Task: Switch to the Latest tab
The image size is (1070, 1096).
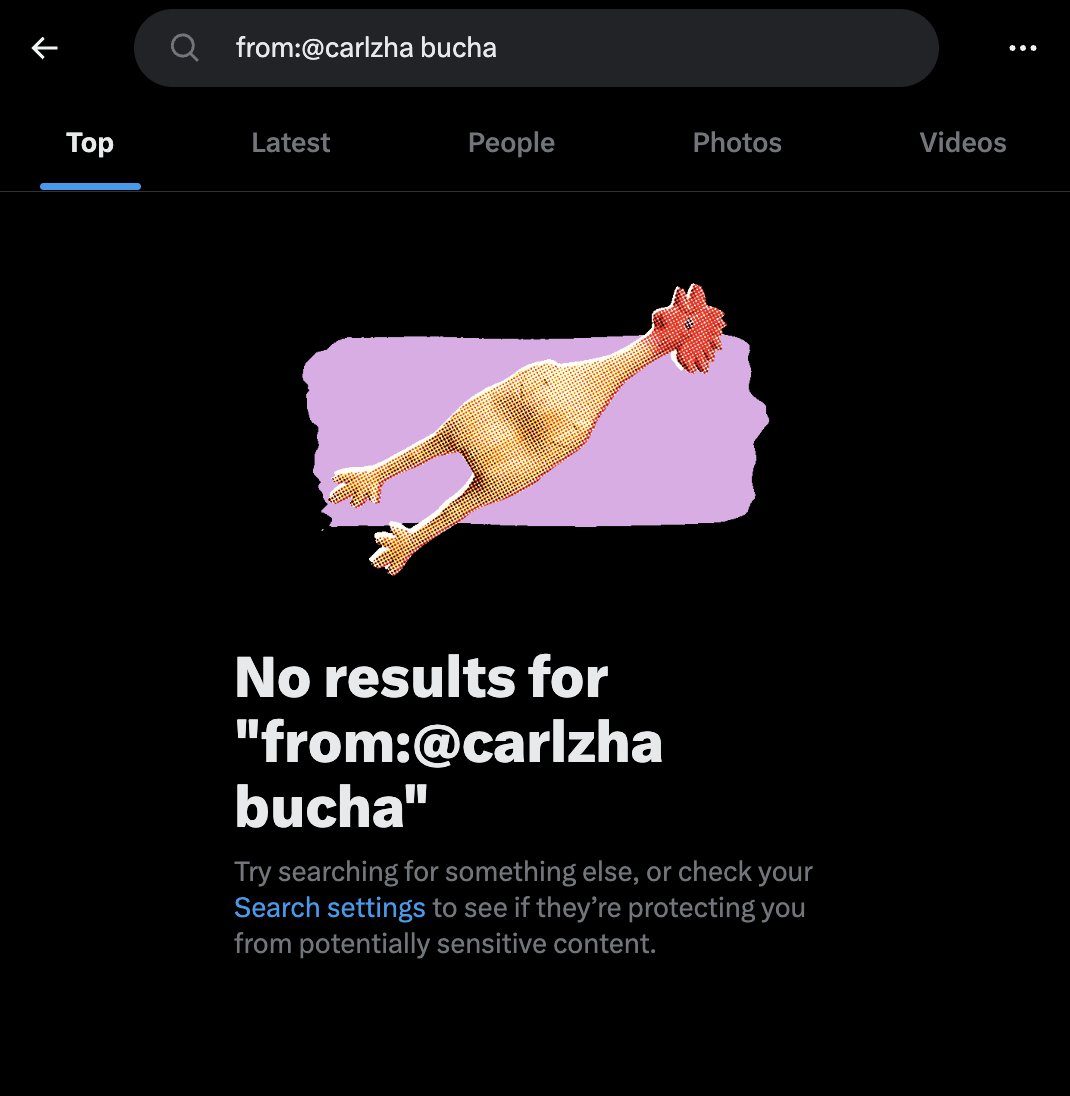Action: click(291, 143)
